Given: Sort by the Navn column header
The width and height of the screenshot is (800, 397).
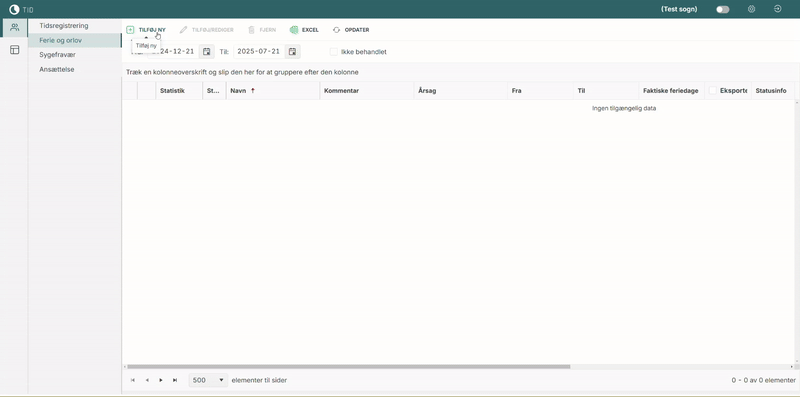Looking at the screenshot, I should [273, 90].
